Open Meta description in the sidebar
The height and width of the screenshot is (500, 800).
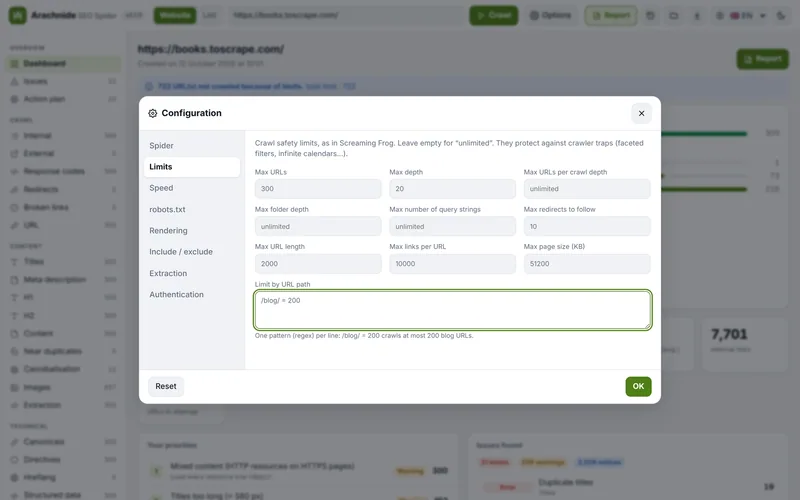(64, 280)
